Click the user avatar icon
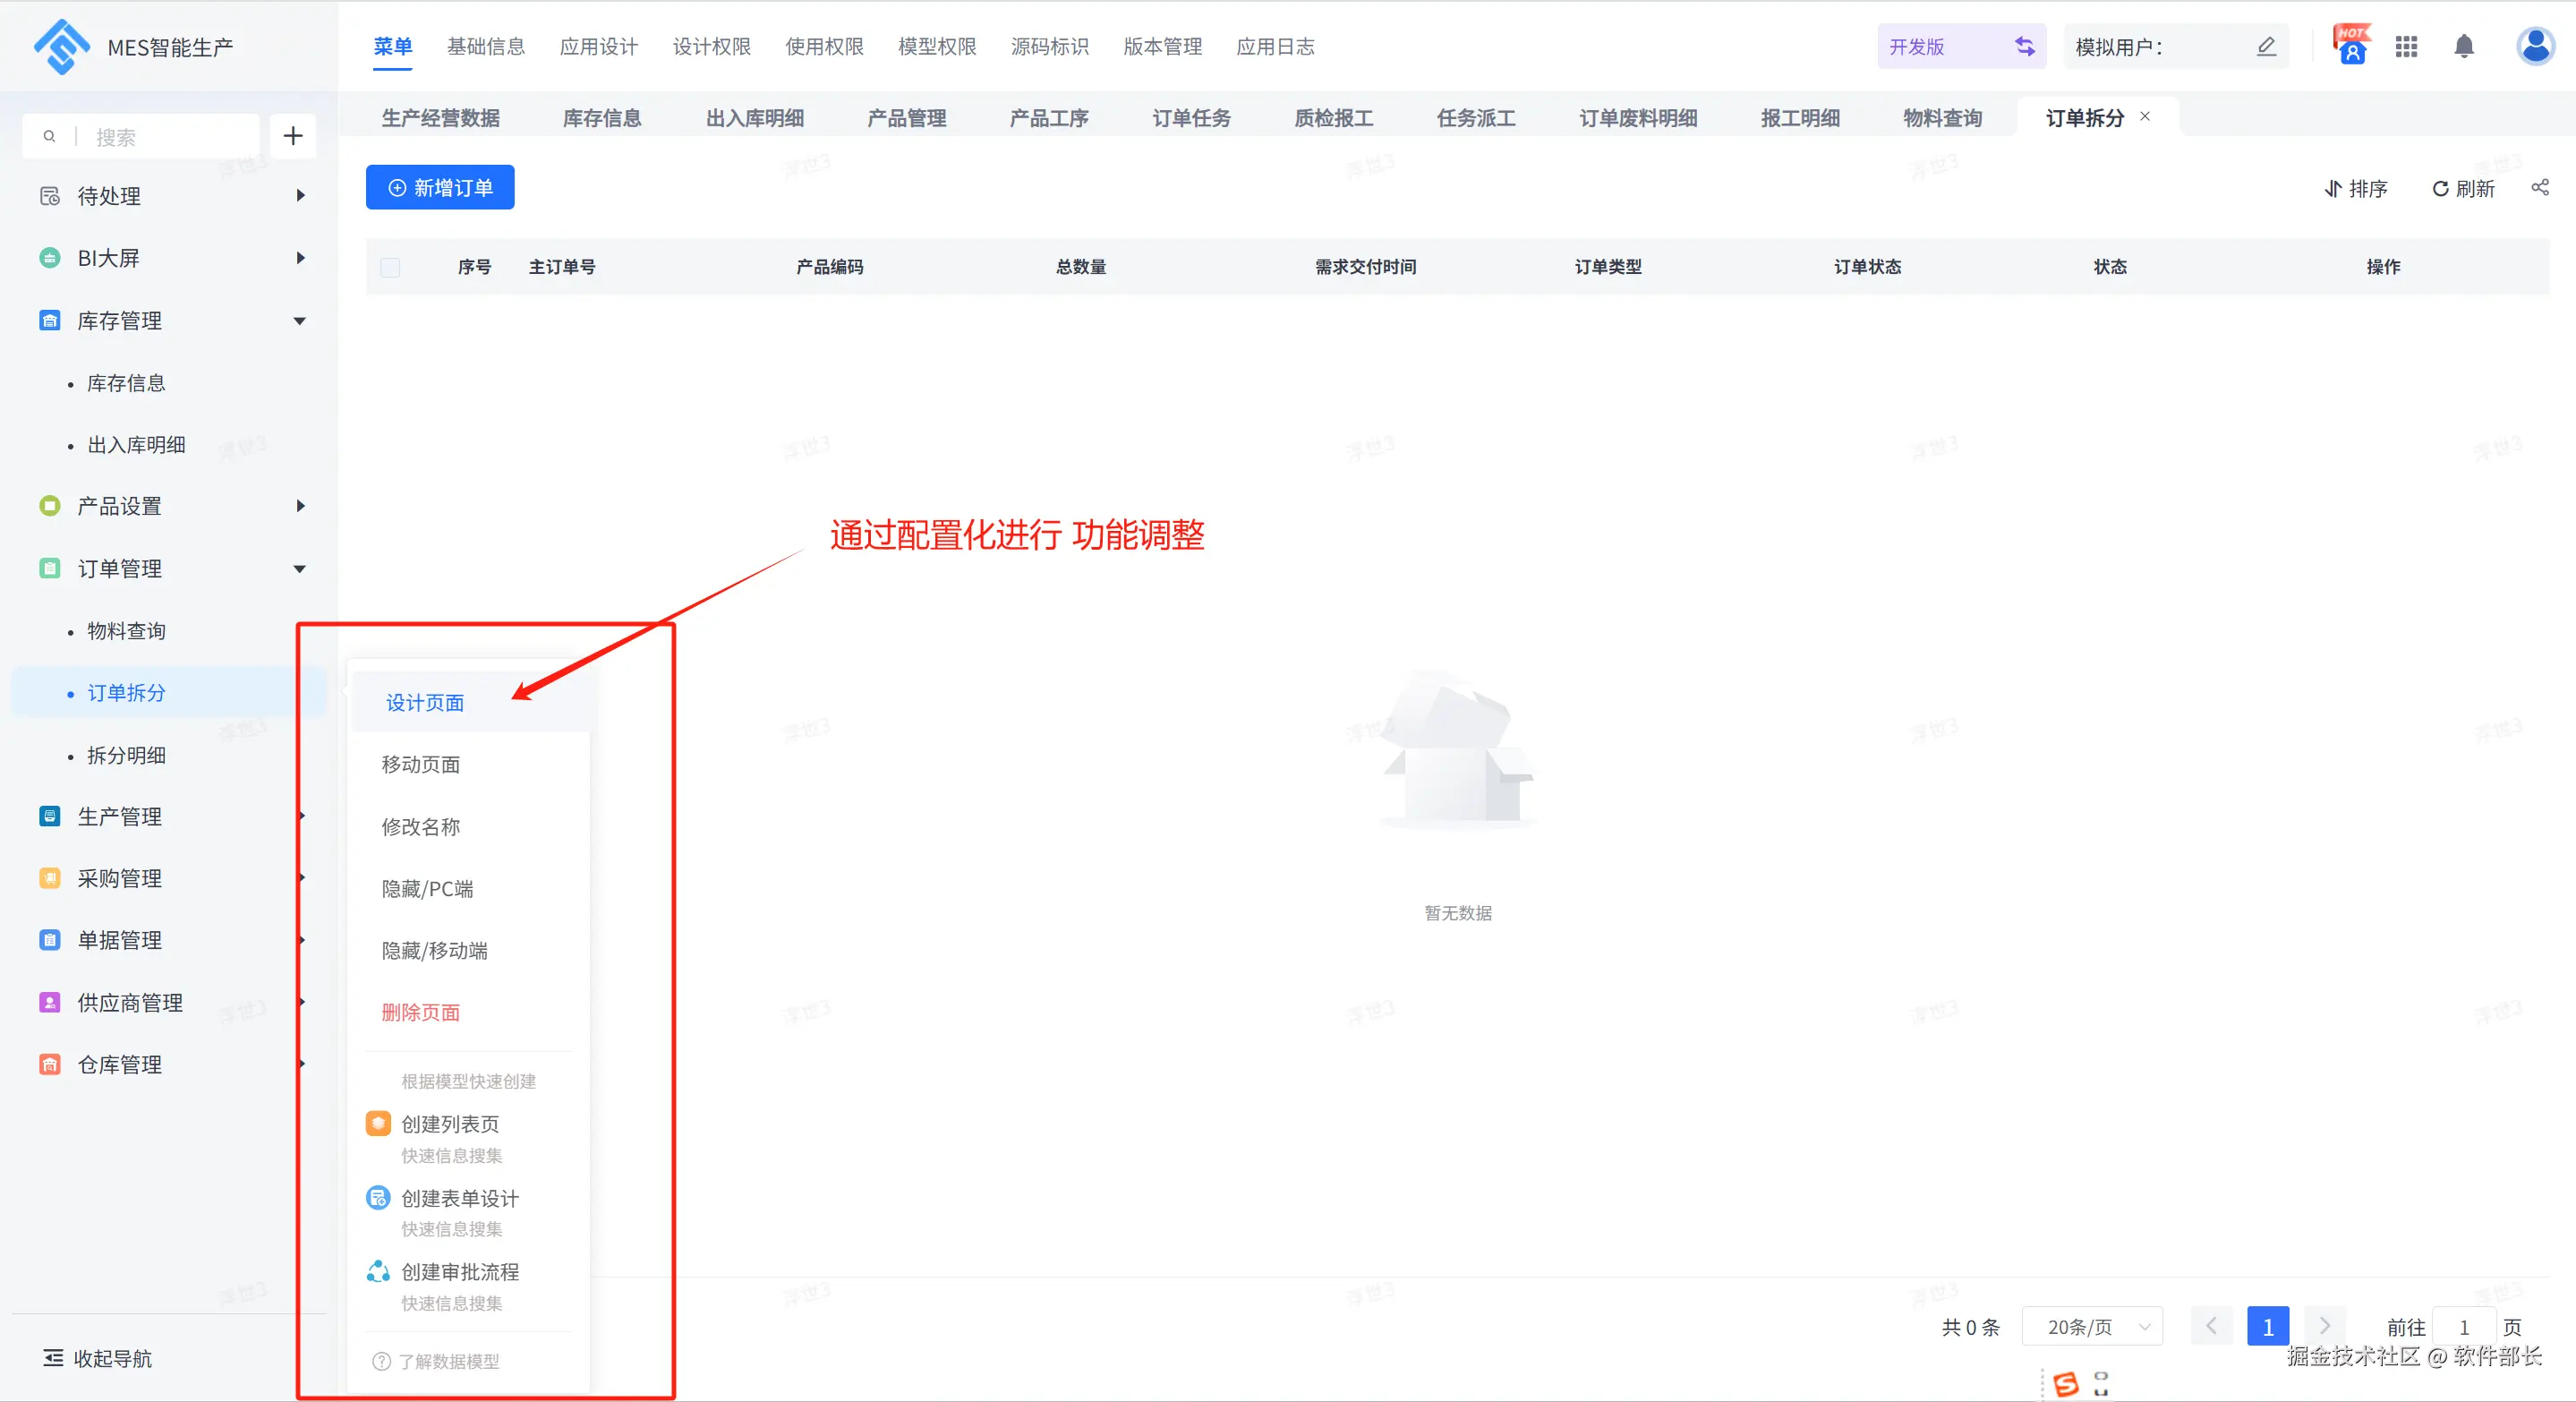The height and width of the screenshot is (1402, 2576). click(2535, 47)
